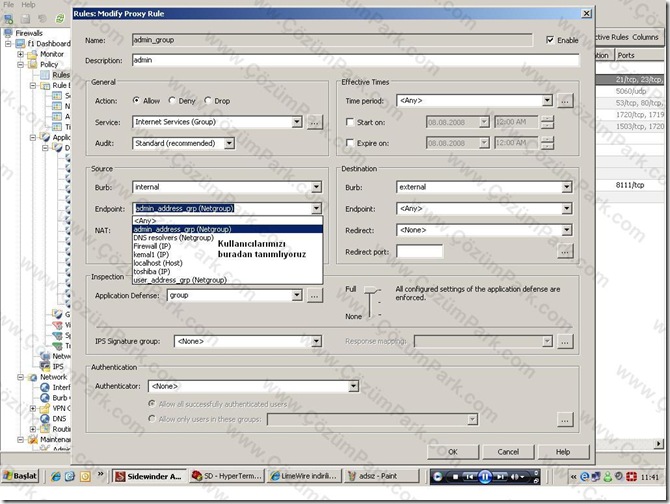Check the Expire on checkbox

click(x=350, y=143)
